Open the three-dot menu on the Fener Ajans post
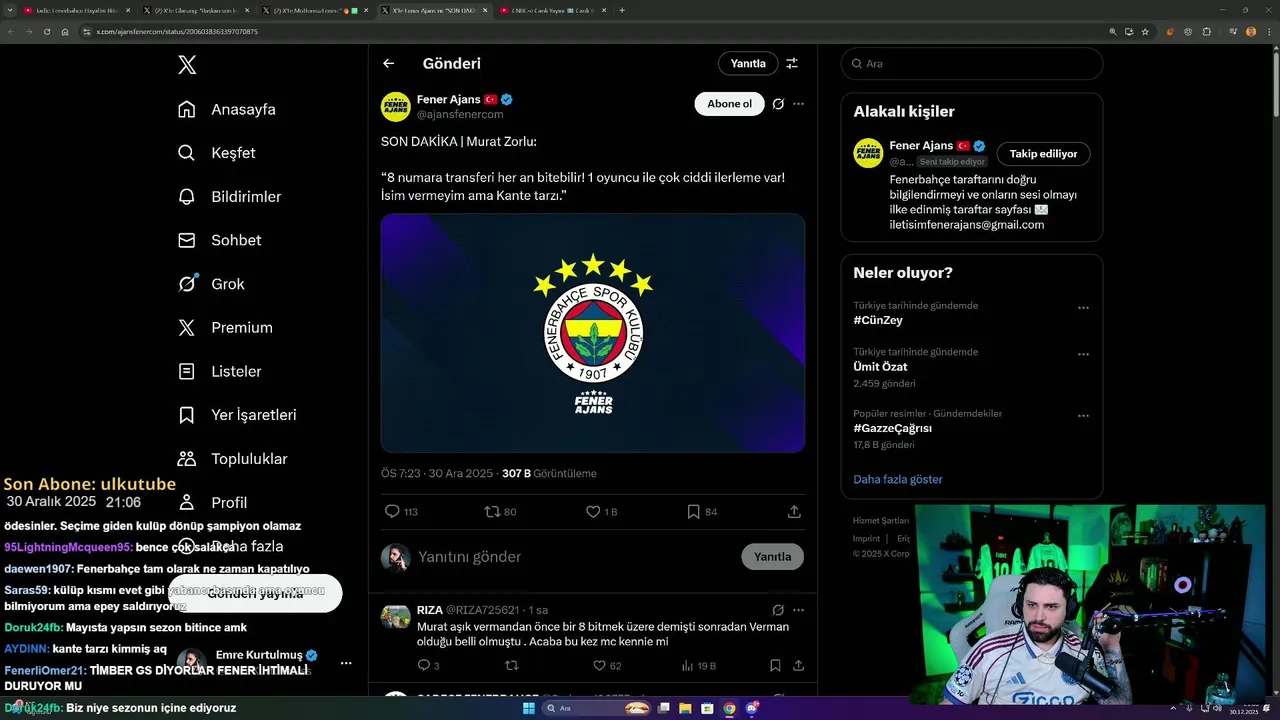Image resolution: width=1280 pixels, height=720 pixels. (798, 104)
